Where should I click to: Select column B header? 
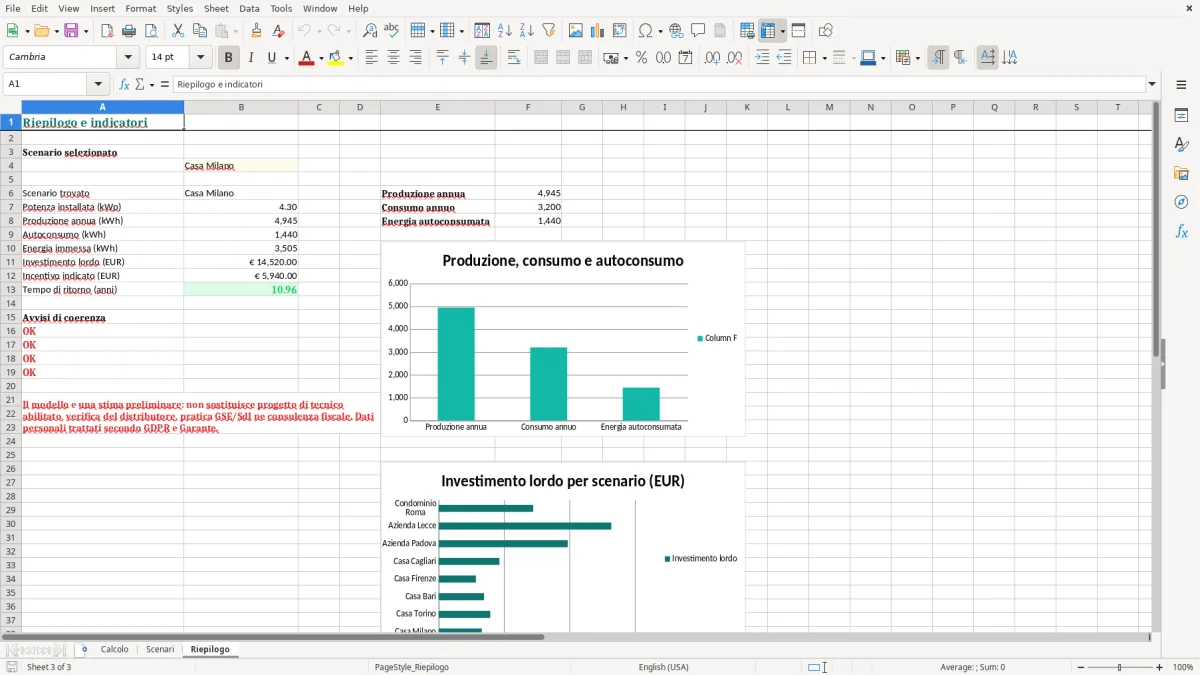[x=241, y=107]
